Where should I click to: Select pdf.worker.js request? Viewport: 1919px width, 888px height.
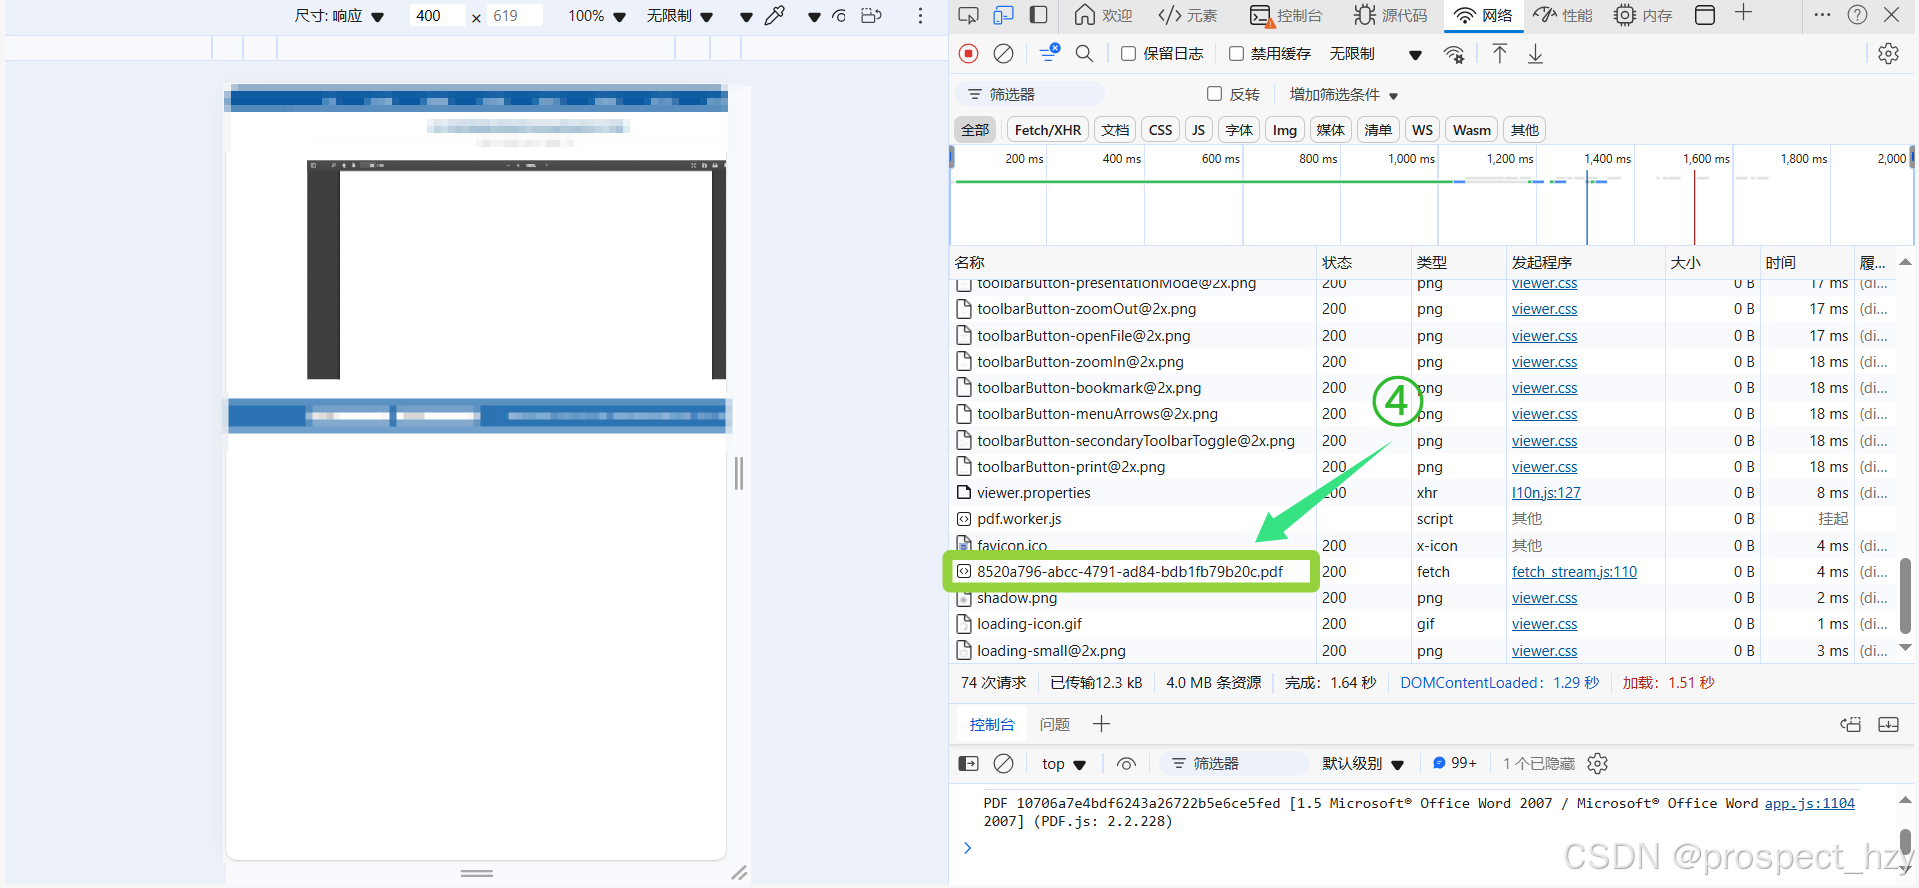coord(1019,519)
